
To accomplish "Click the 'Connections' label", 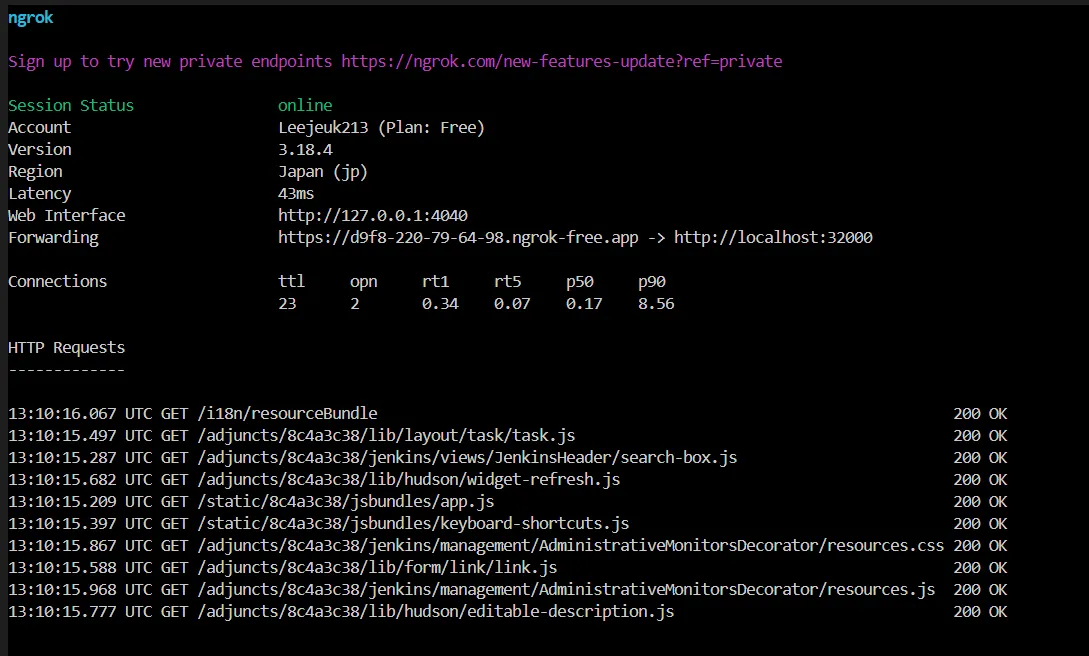I will [58, 282].
